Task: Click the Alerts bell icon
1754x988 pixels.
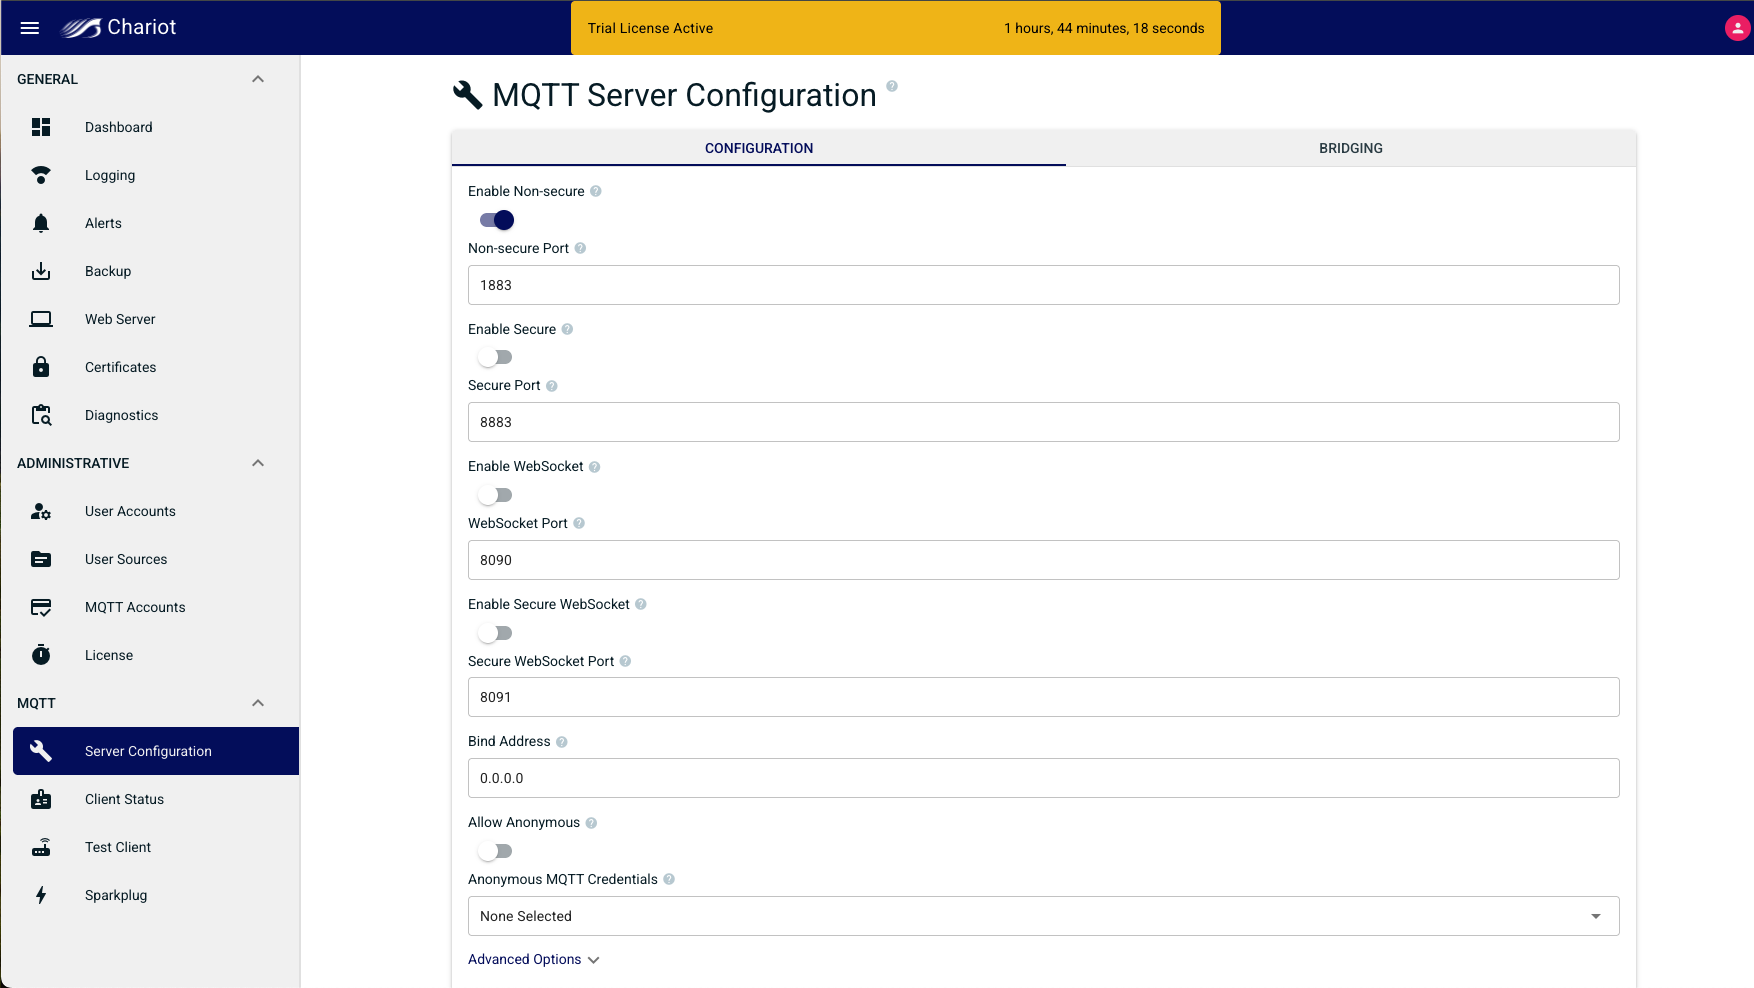Action: 41,223
